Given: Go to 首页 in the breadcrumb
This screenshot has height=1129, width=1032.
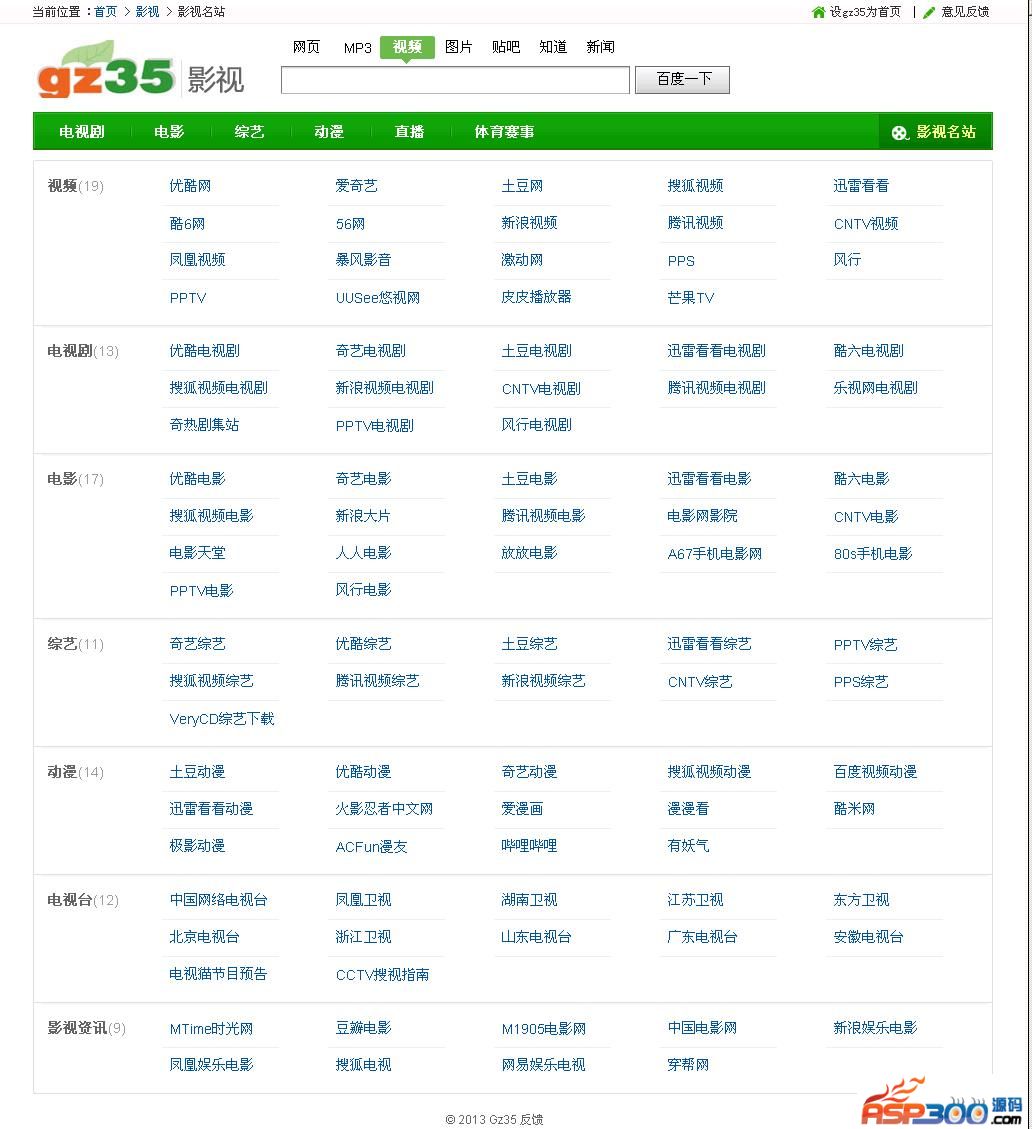Looking at the screenshot, I should (105, 12).
